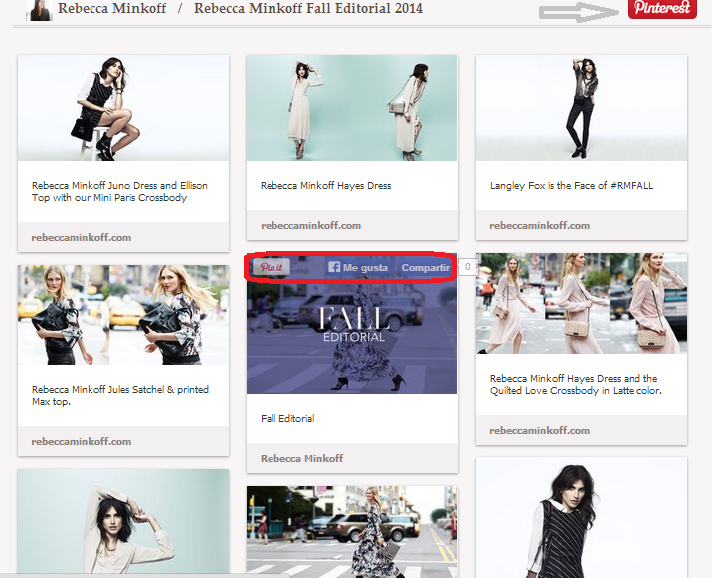This screenshot has width=712, height=578.
Task: Open the Hayes Dress pin image
Action: pyautogui.click(x=352, y=108)
